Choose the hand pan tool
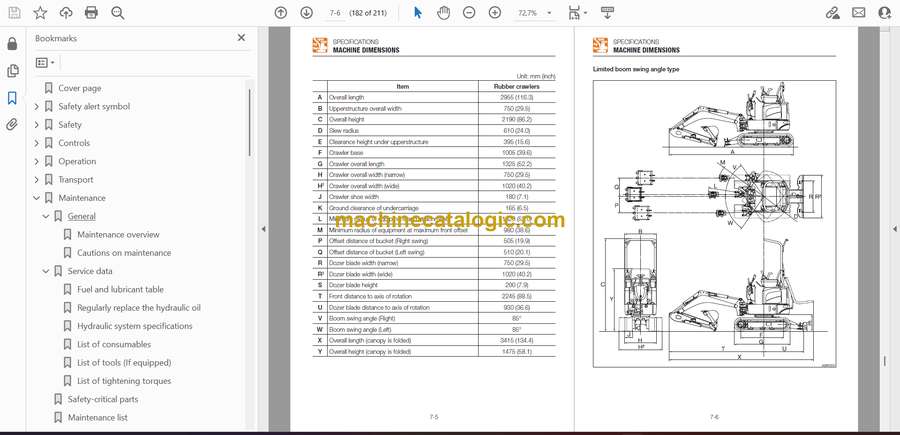The height and width of the screenshot is (435, 900). click(x=443, y=13)
